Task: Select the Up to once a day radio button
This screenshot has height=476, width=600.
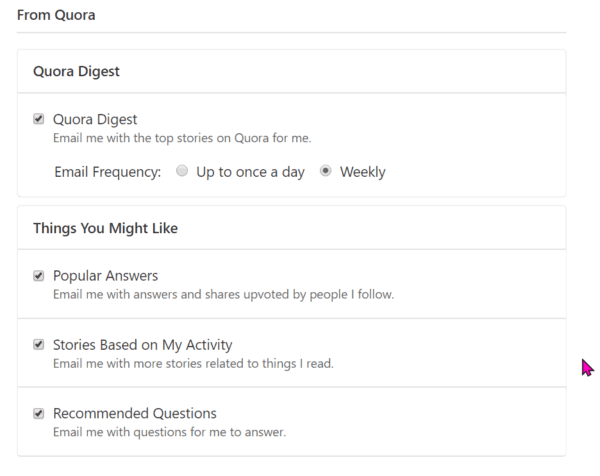Action: coord(182,171)
